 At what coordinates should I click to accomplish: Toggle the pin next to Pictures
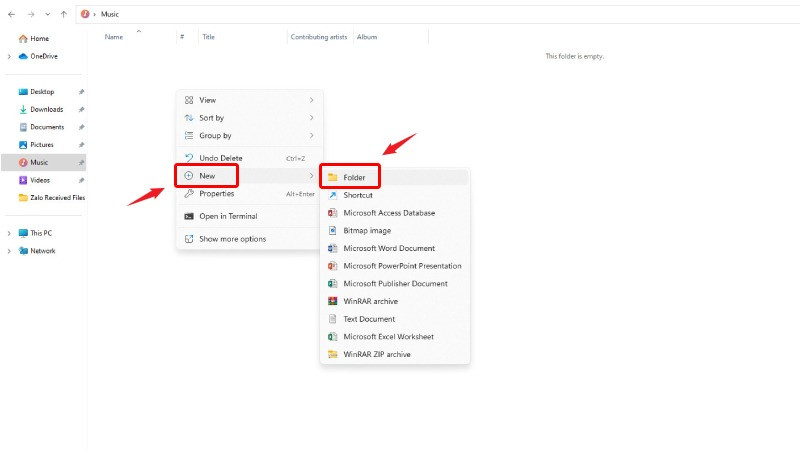click(81, 145)
